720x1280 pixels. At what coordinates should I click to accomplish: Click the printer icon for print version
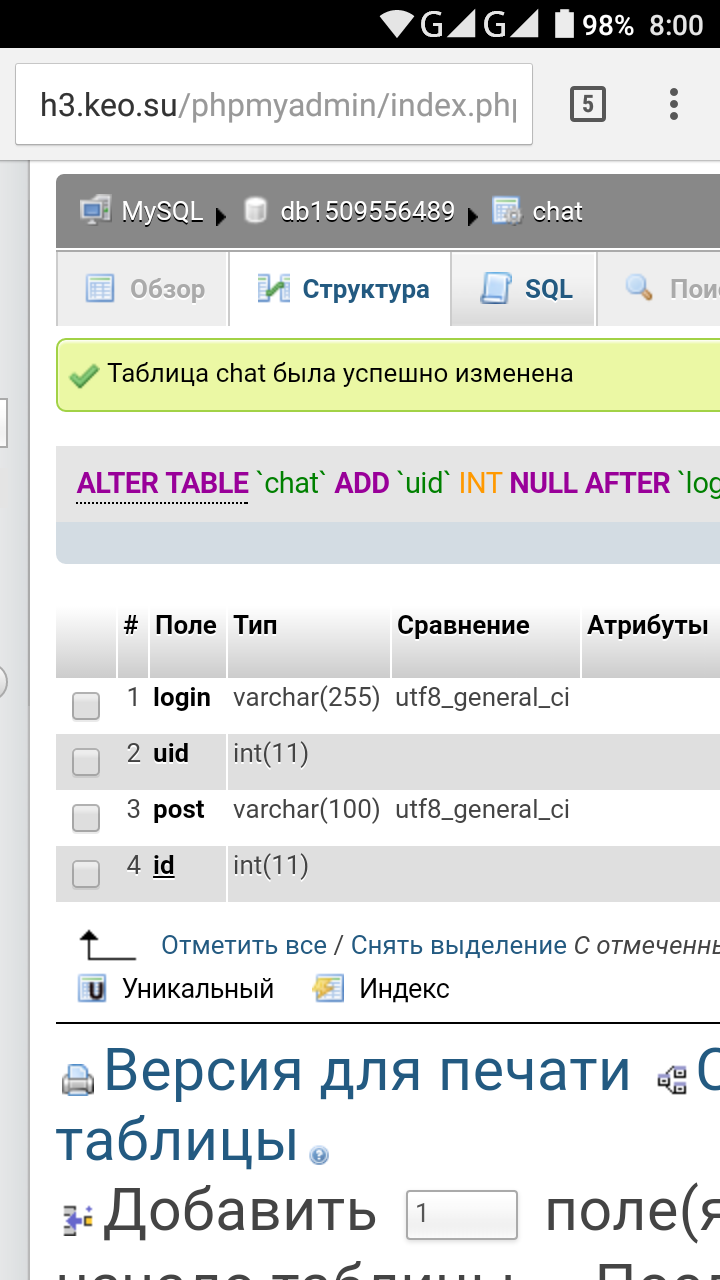[78, 1079]
